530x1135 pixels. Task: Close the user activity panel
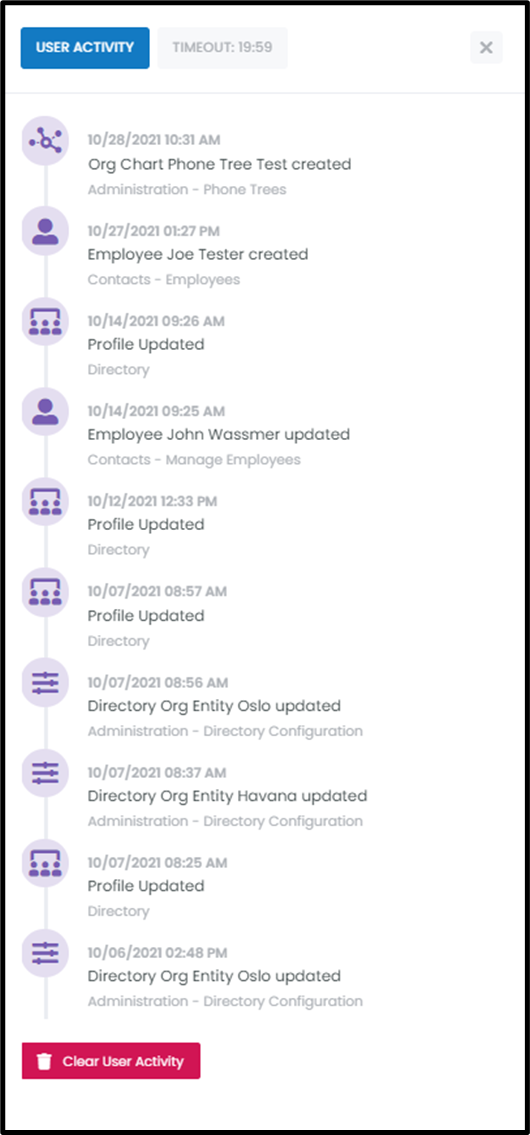[487, 48]
